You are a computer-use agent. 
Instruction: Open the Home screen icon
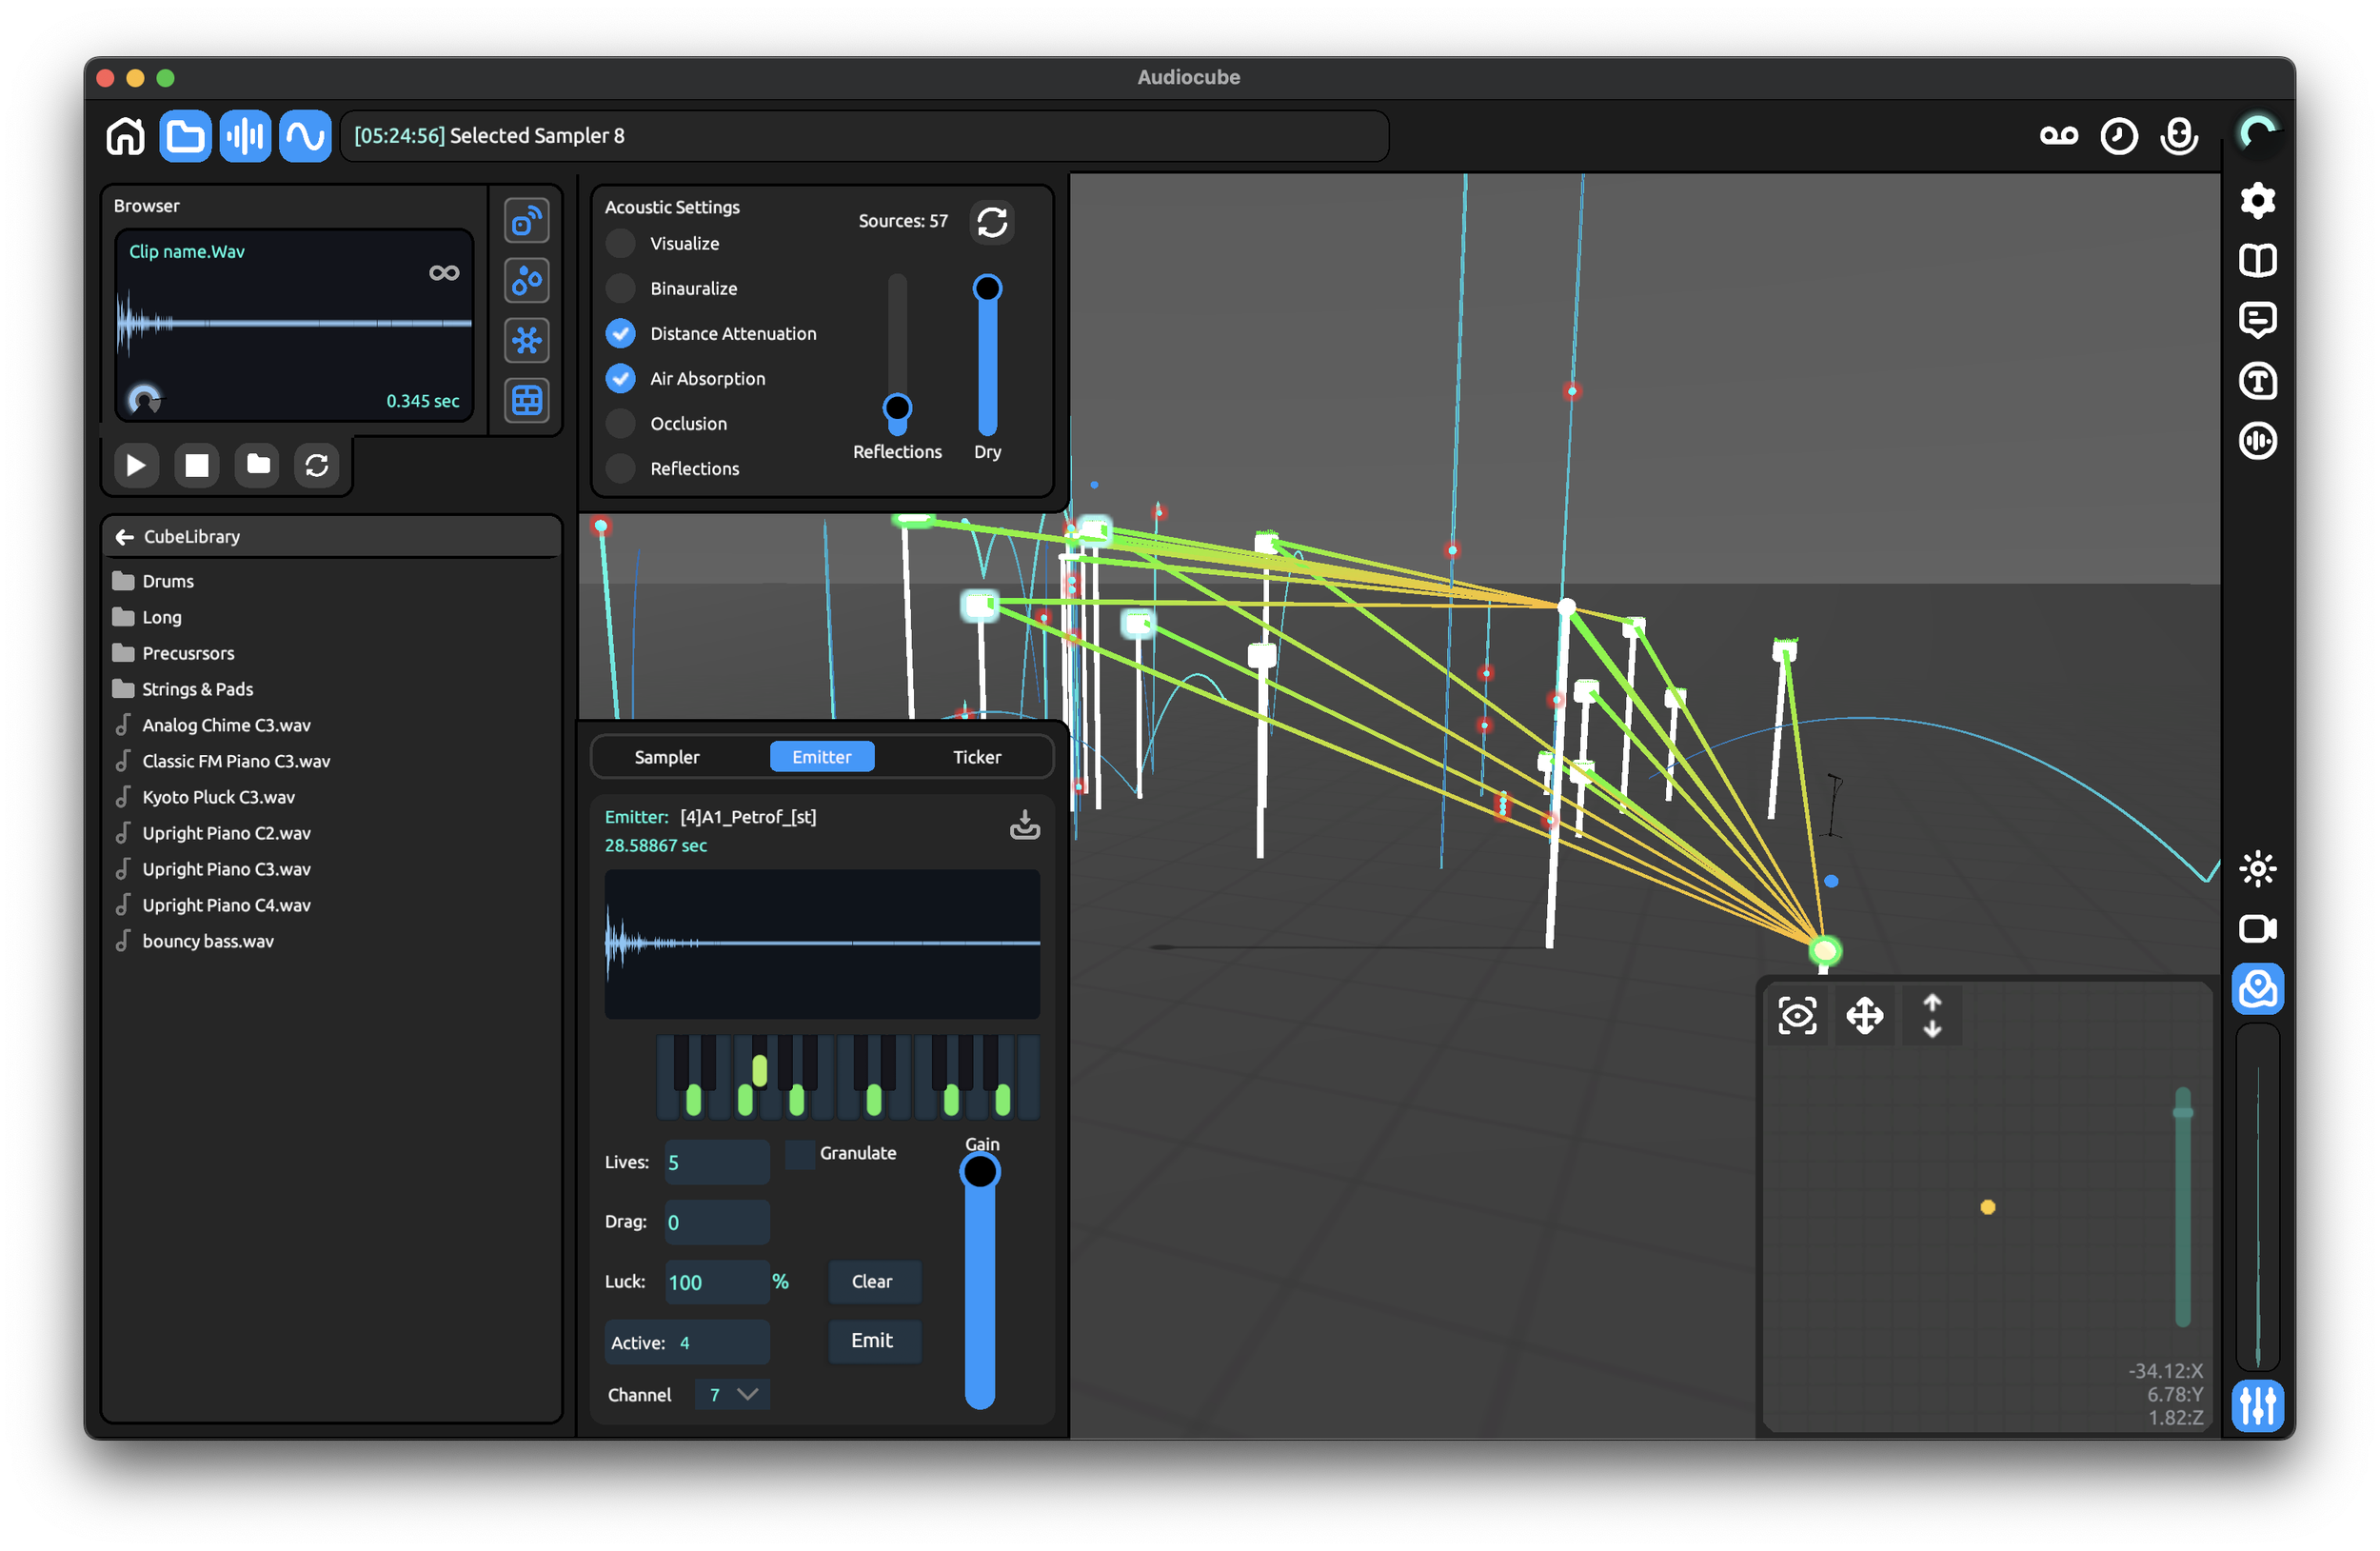(x=125, y=136)
